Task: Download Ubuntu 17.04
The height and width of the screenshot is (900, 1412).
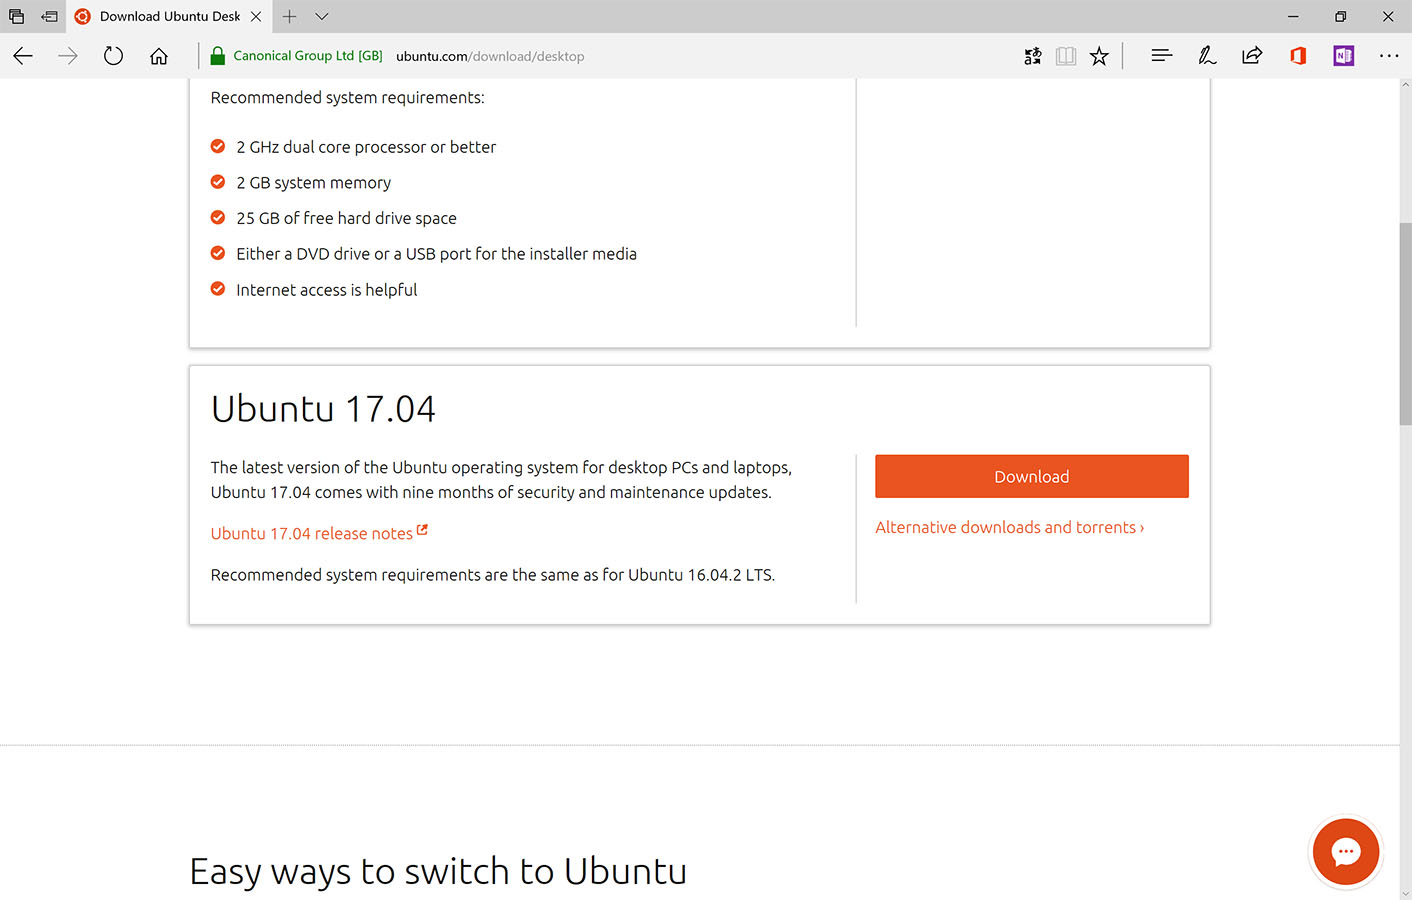Action: (1032, 476)
